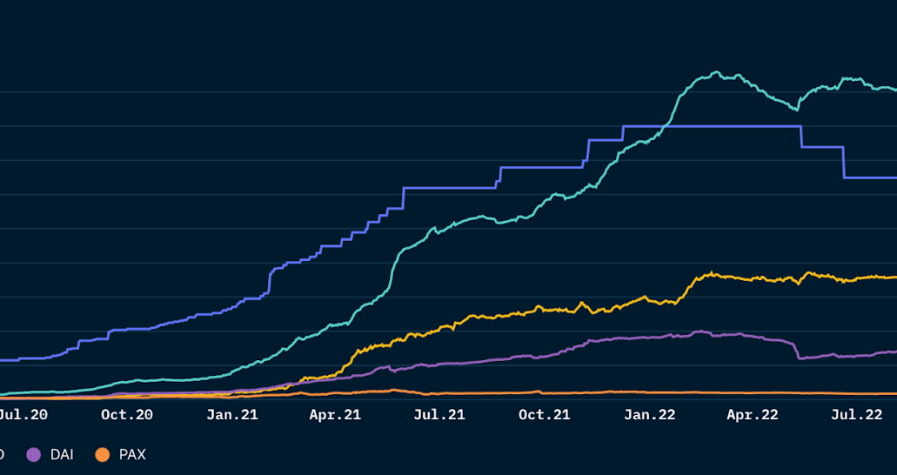This screenshot has height=475, width=897.
Task: Click the Oct.21 axis tick label
Action: (x=544, y=413)
